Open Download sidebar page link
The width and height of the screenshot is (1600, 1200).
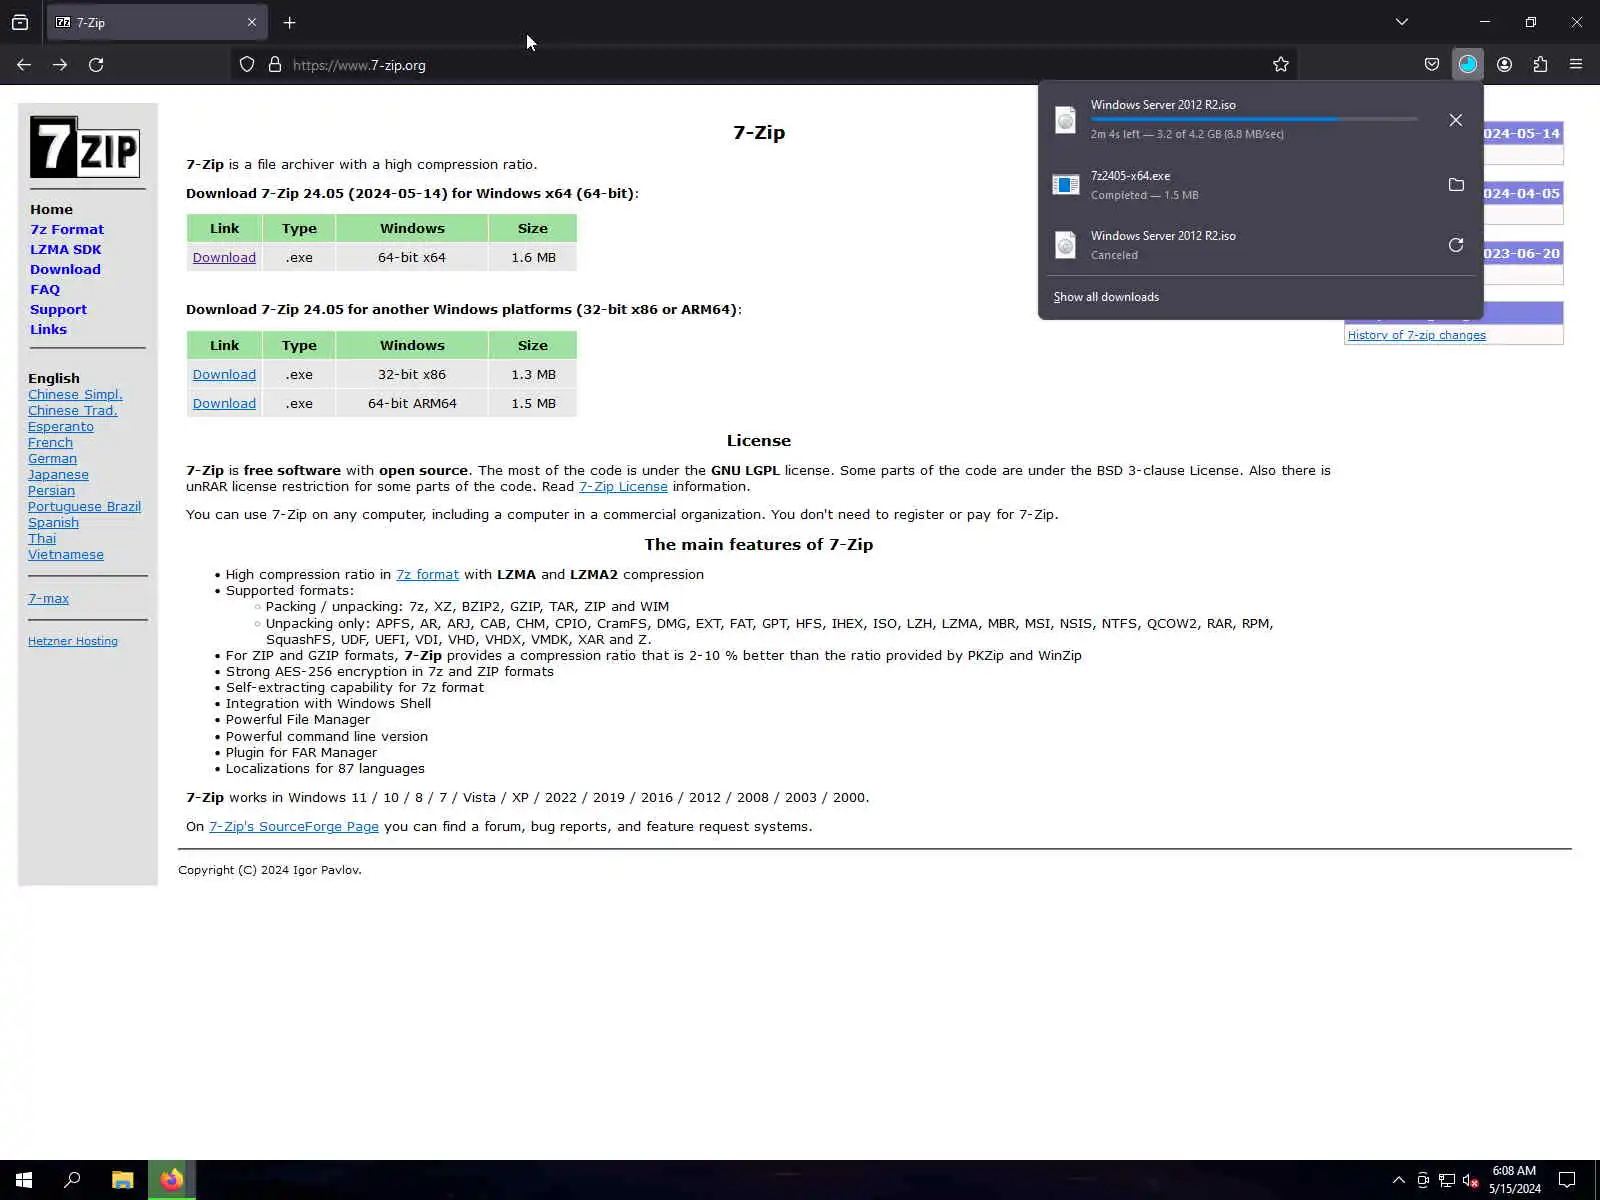[x=65, y=269]
